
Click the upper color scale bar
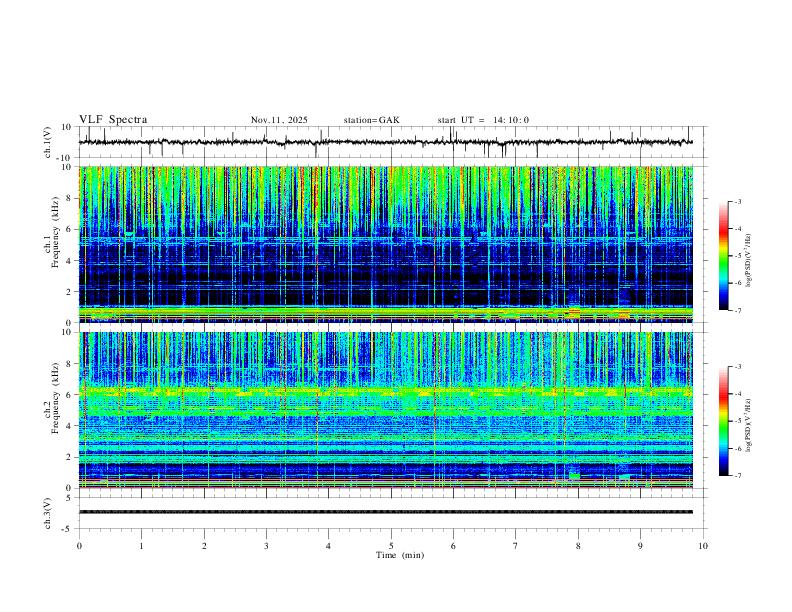pos(724,256)
